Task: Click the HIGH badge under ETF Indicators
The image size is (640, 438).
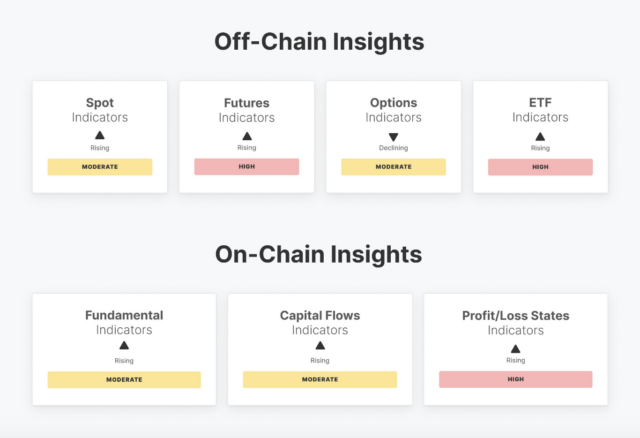Action: pyautogui.click(x=540, y=167)
